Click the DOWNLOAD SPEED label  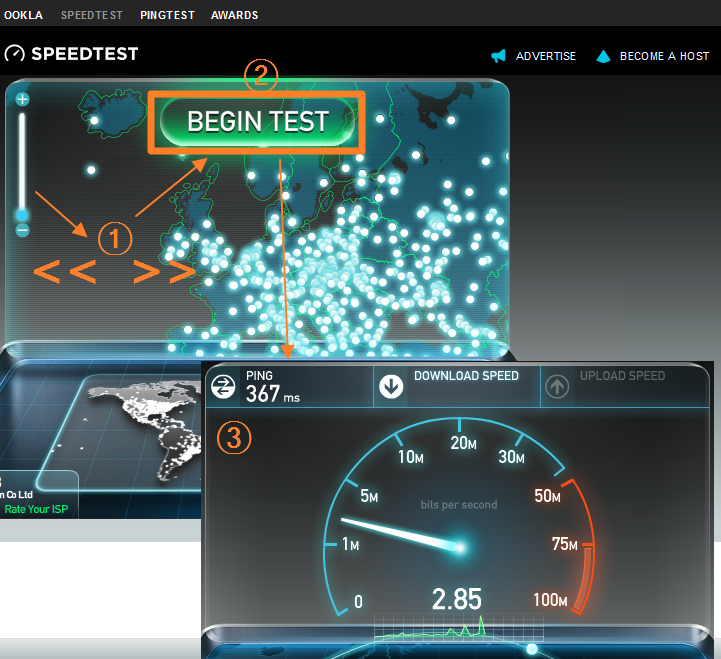(x=466, y=376)
